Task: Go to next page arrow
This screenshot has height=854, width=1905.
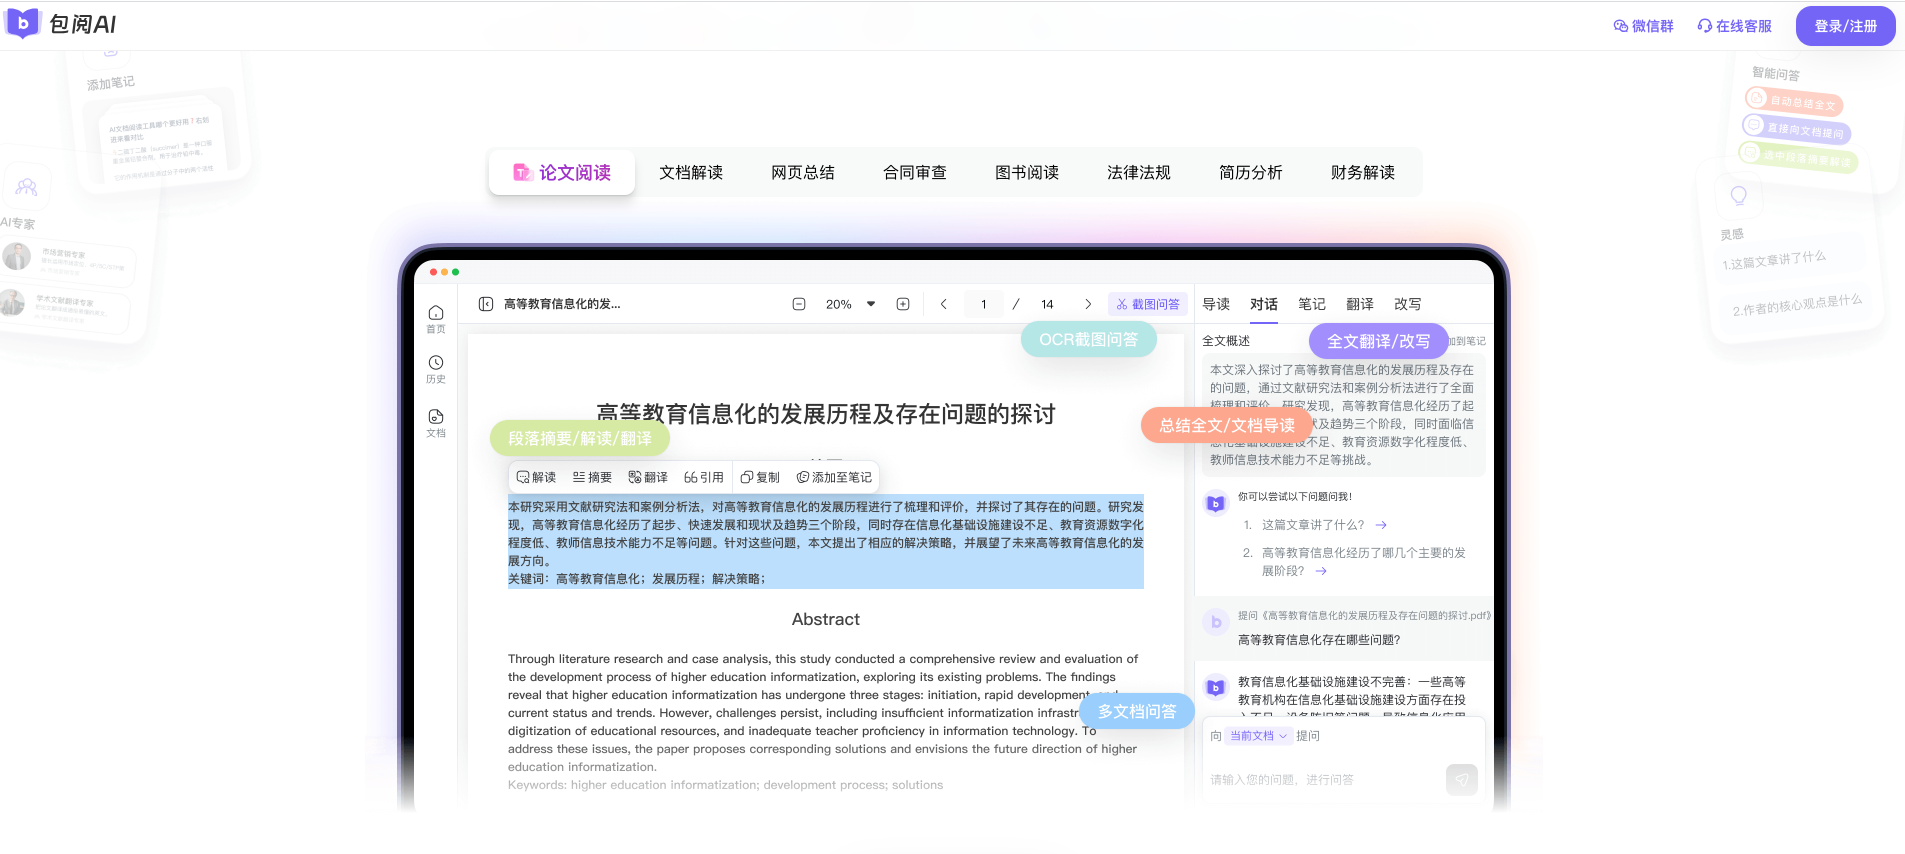Action: point(1088,304)
